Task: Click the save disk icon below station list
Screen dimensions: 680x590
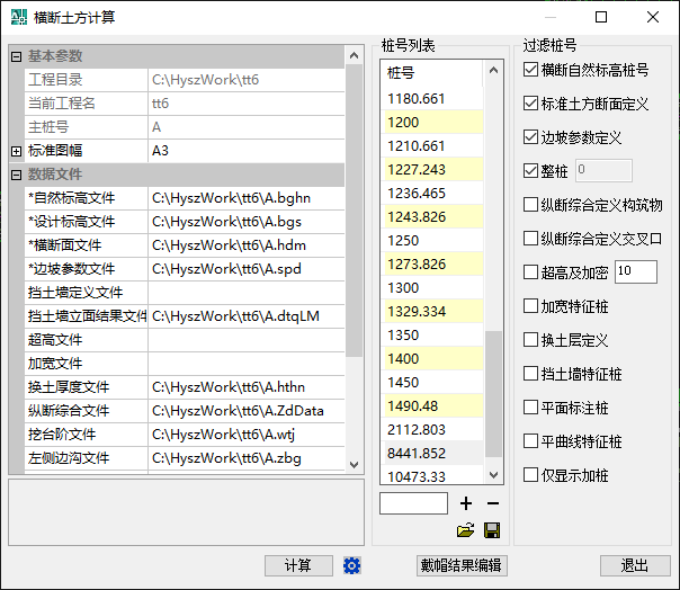Action: tap(492, 531)
